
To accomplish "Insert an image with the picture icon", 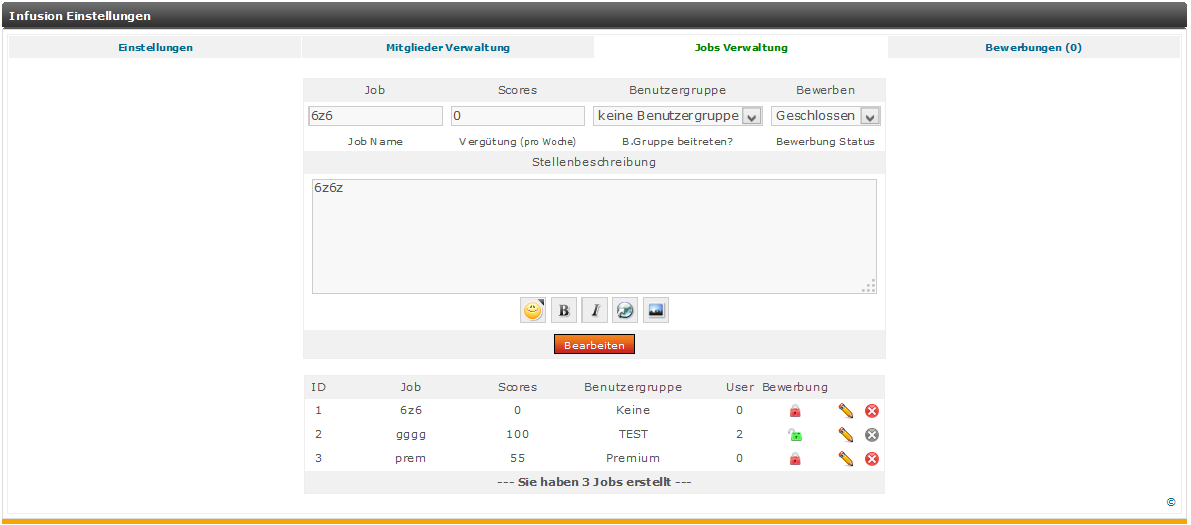I will 656,310.
